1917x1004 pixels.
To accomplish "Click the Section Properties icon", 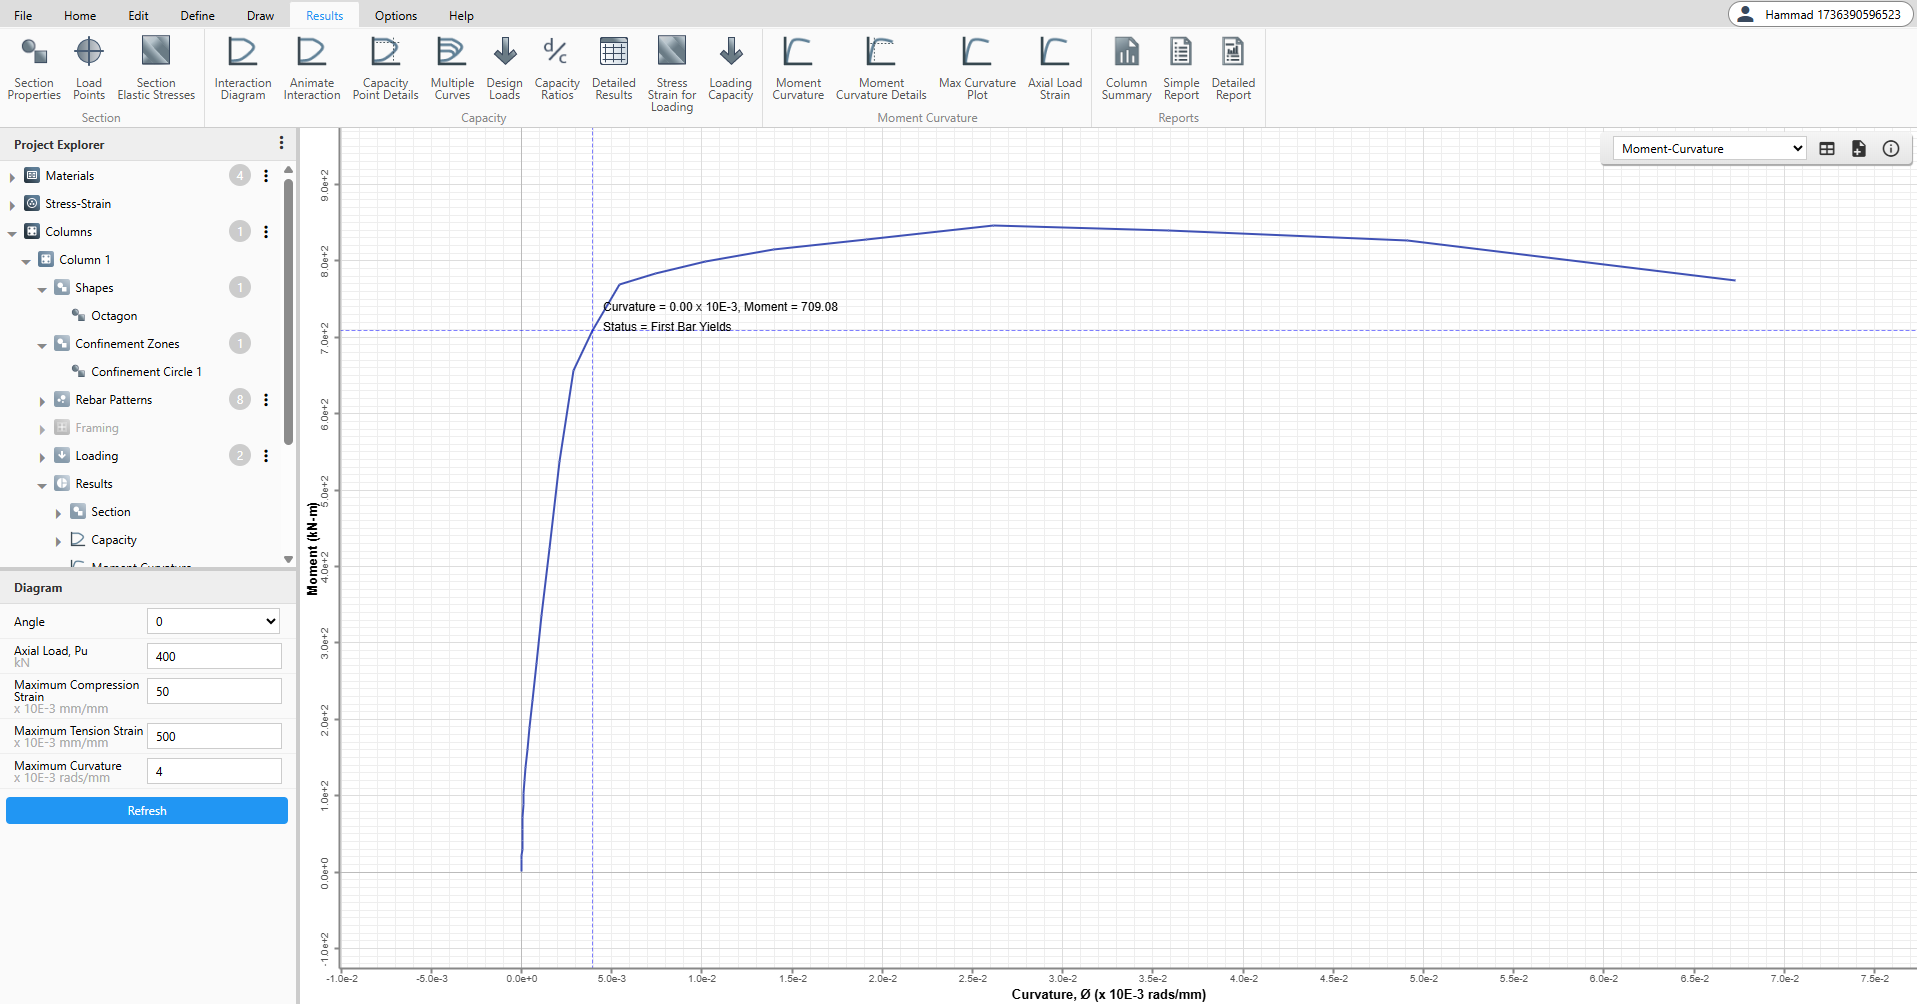I will [34, 68].
